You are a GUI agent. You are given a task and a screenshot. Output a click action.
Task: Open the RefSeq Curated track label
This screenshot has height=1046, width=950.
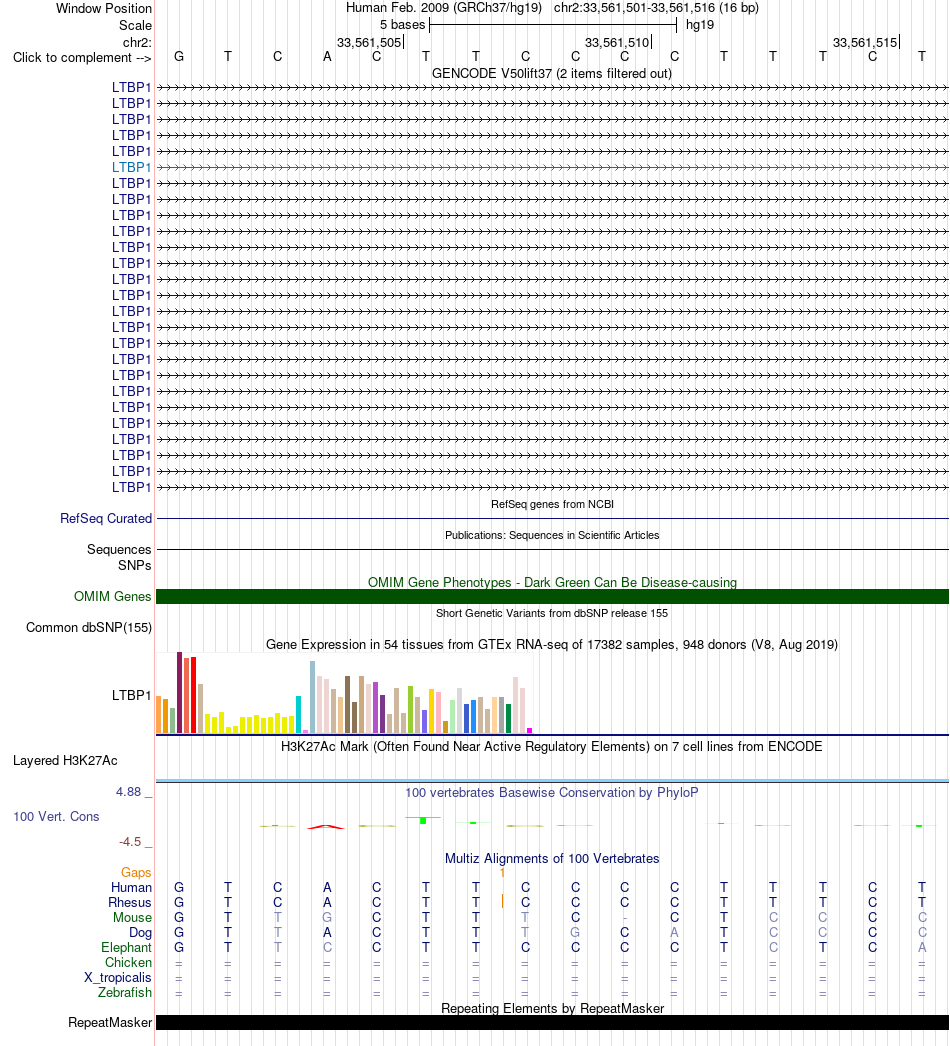(x=105, y=518)
